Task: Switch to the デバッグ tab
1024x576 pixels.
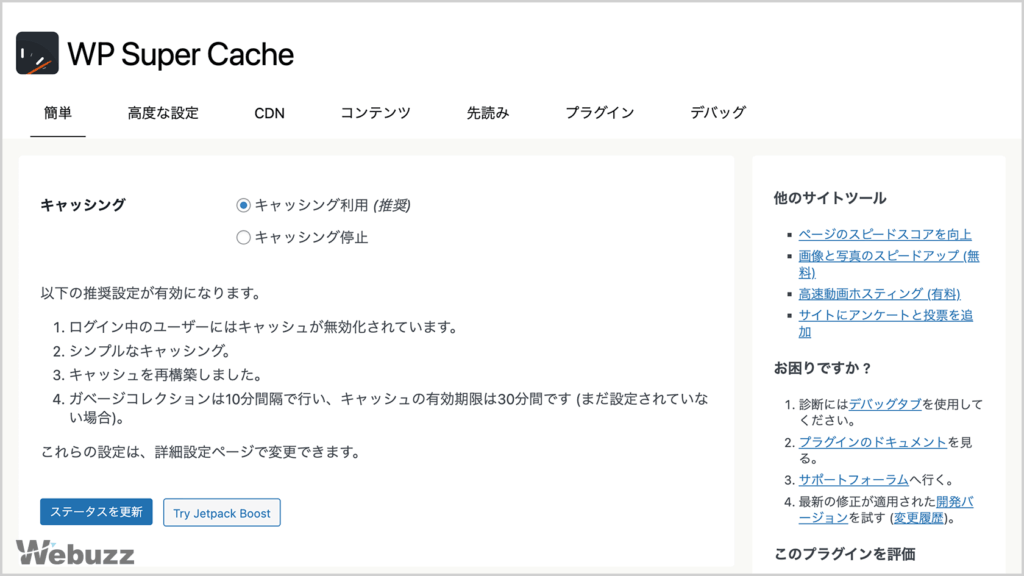Action: click(x=718, y=113)
